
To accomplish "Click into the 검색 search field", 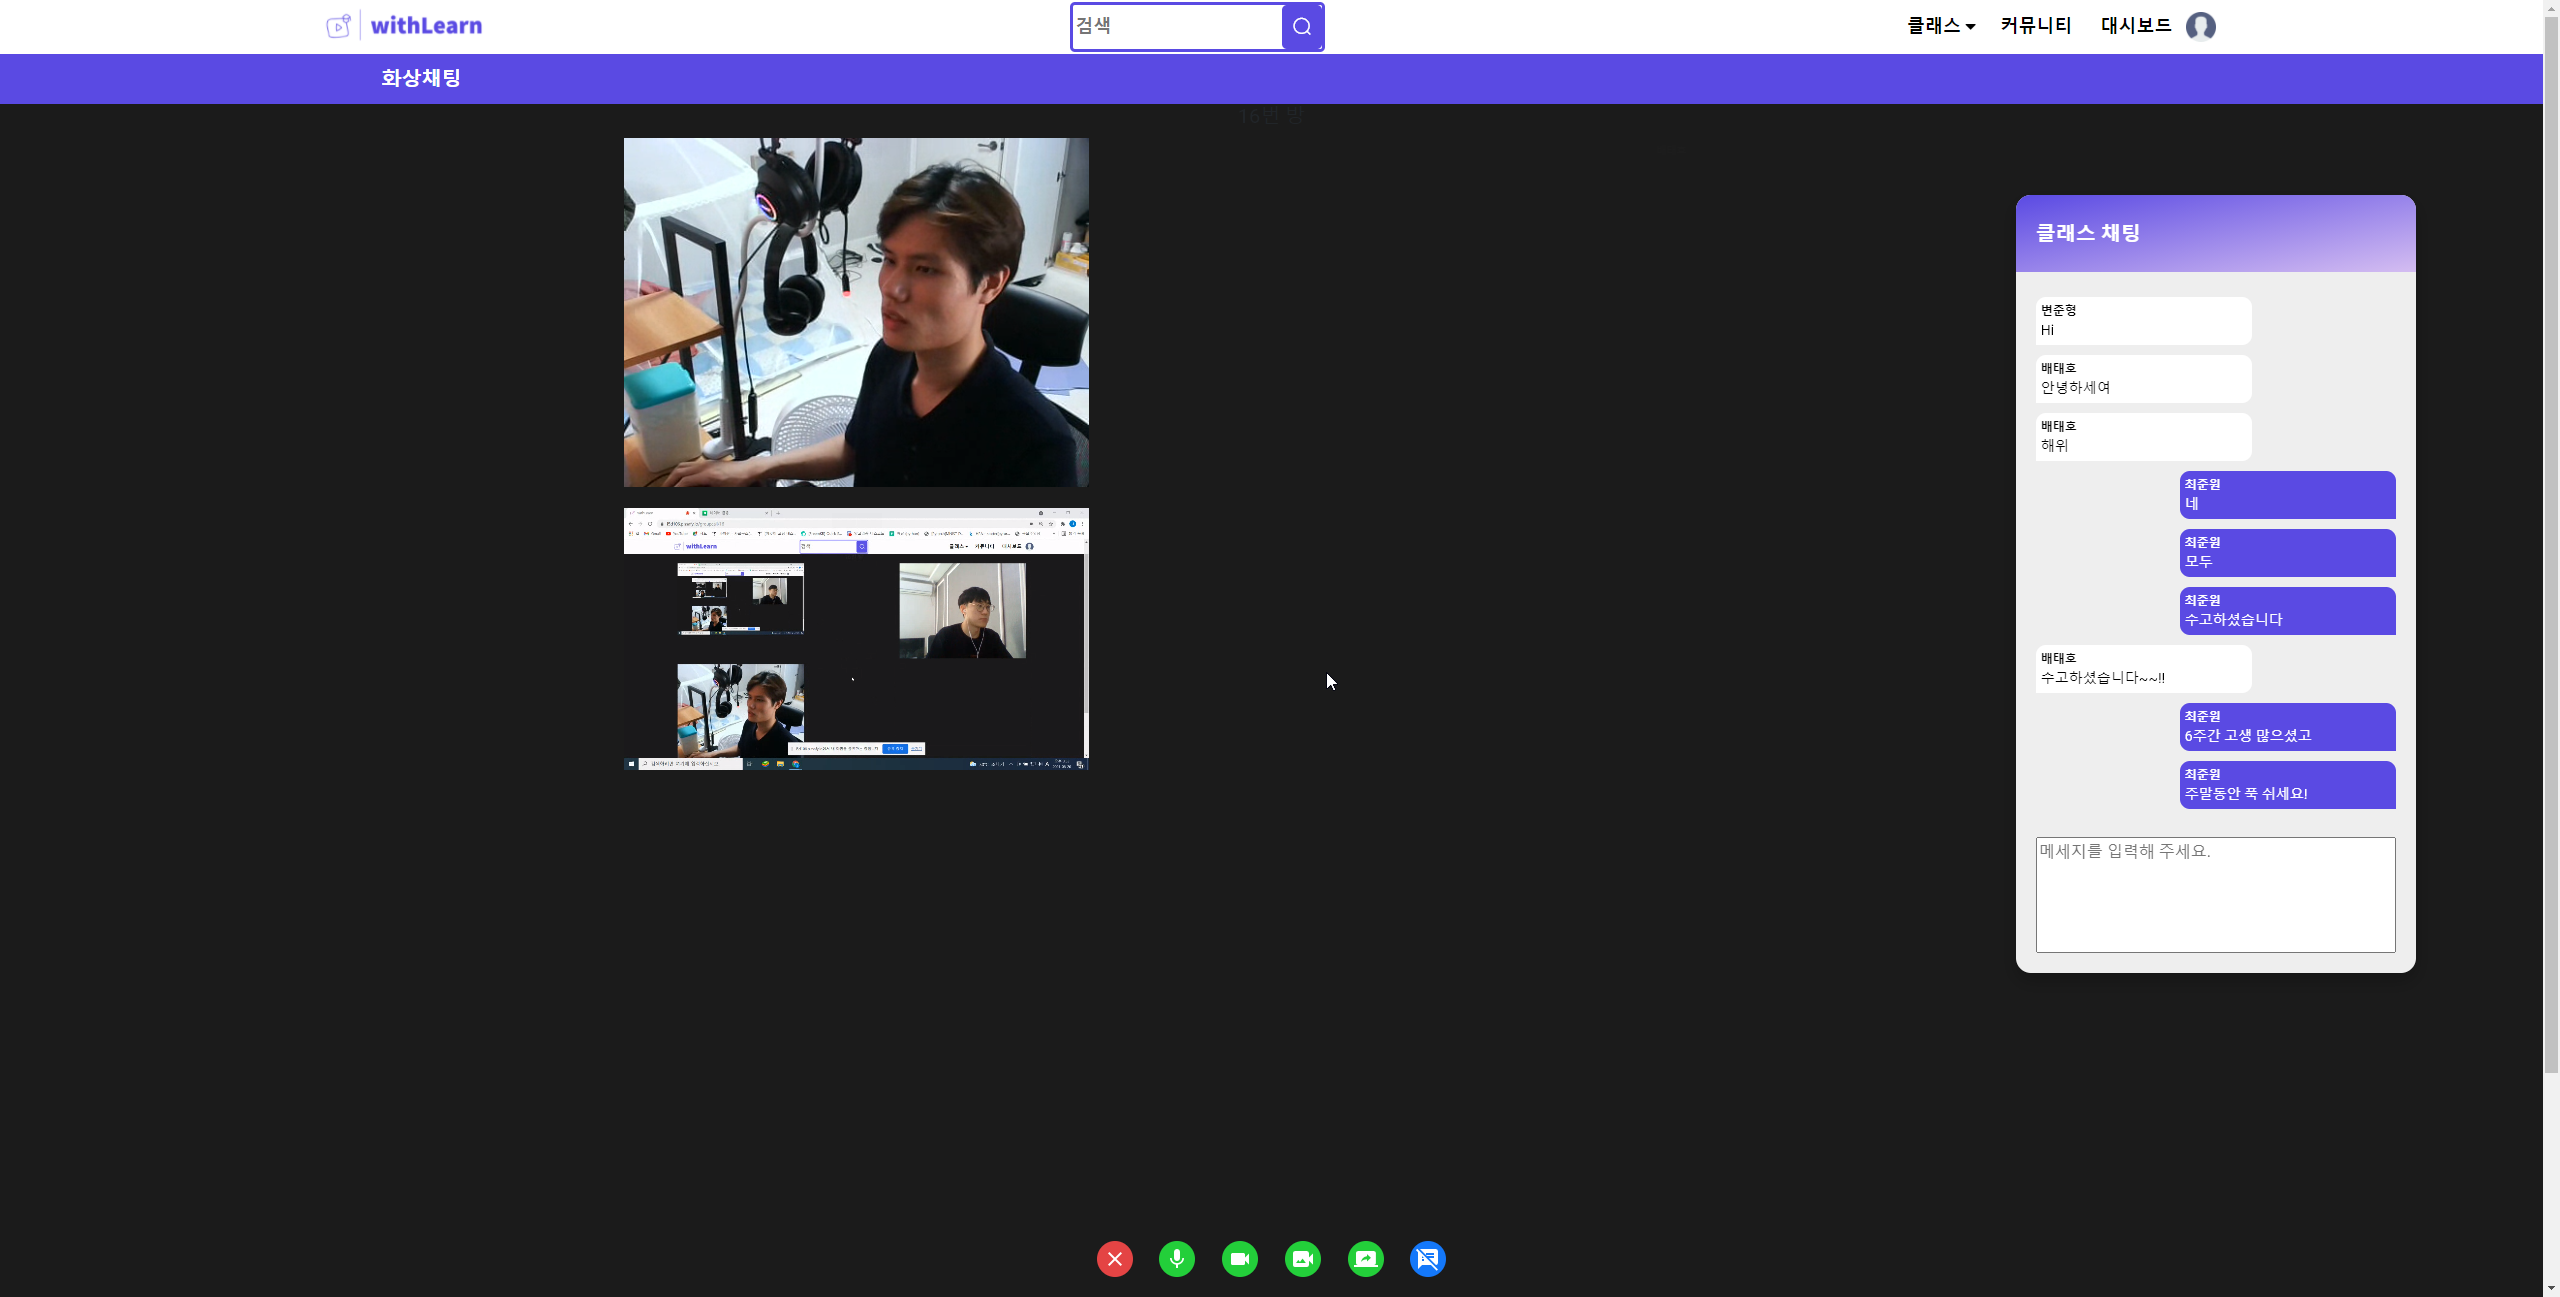I will (1176, 27).
